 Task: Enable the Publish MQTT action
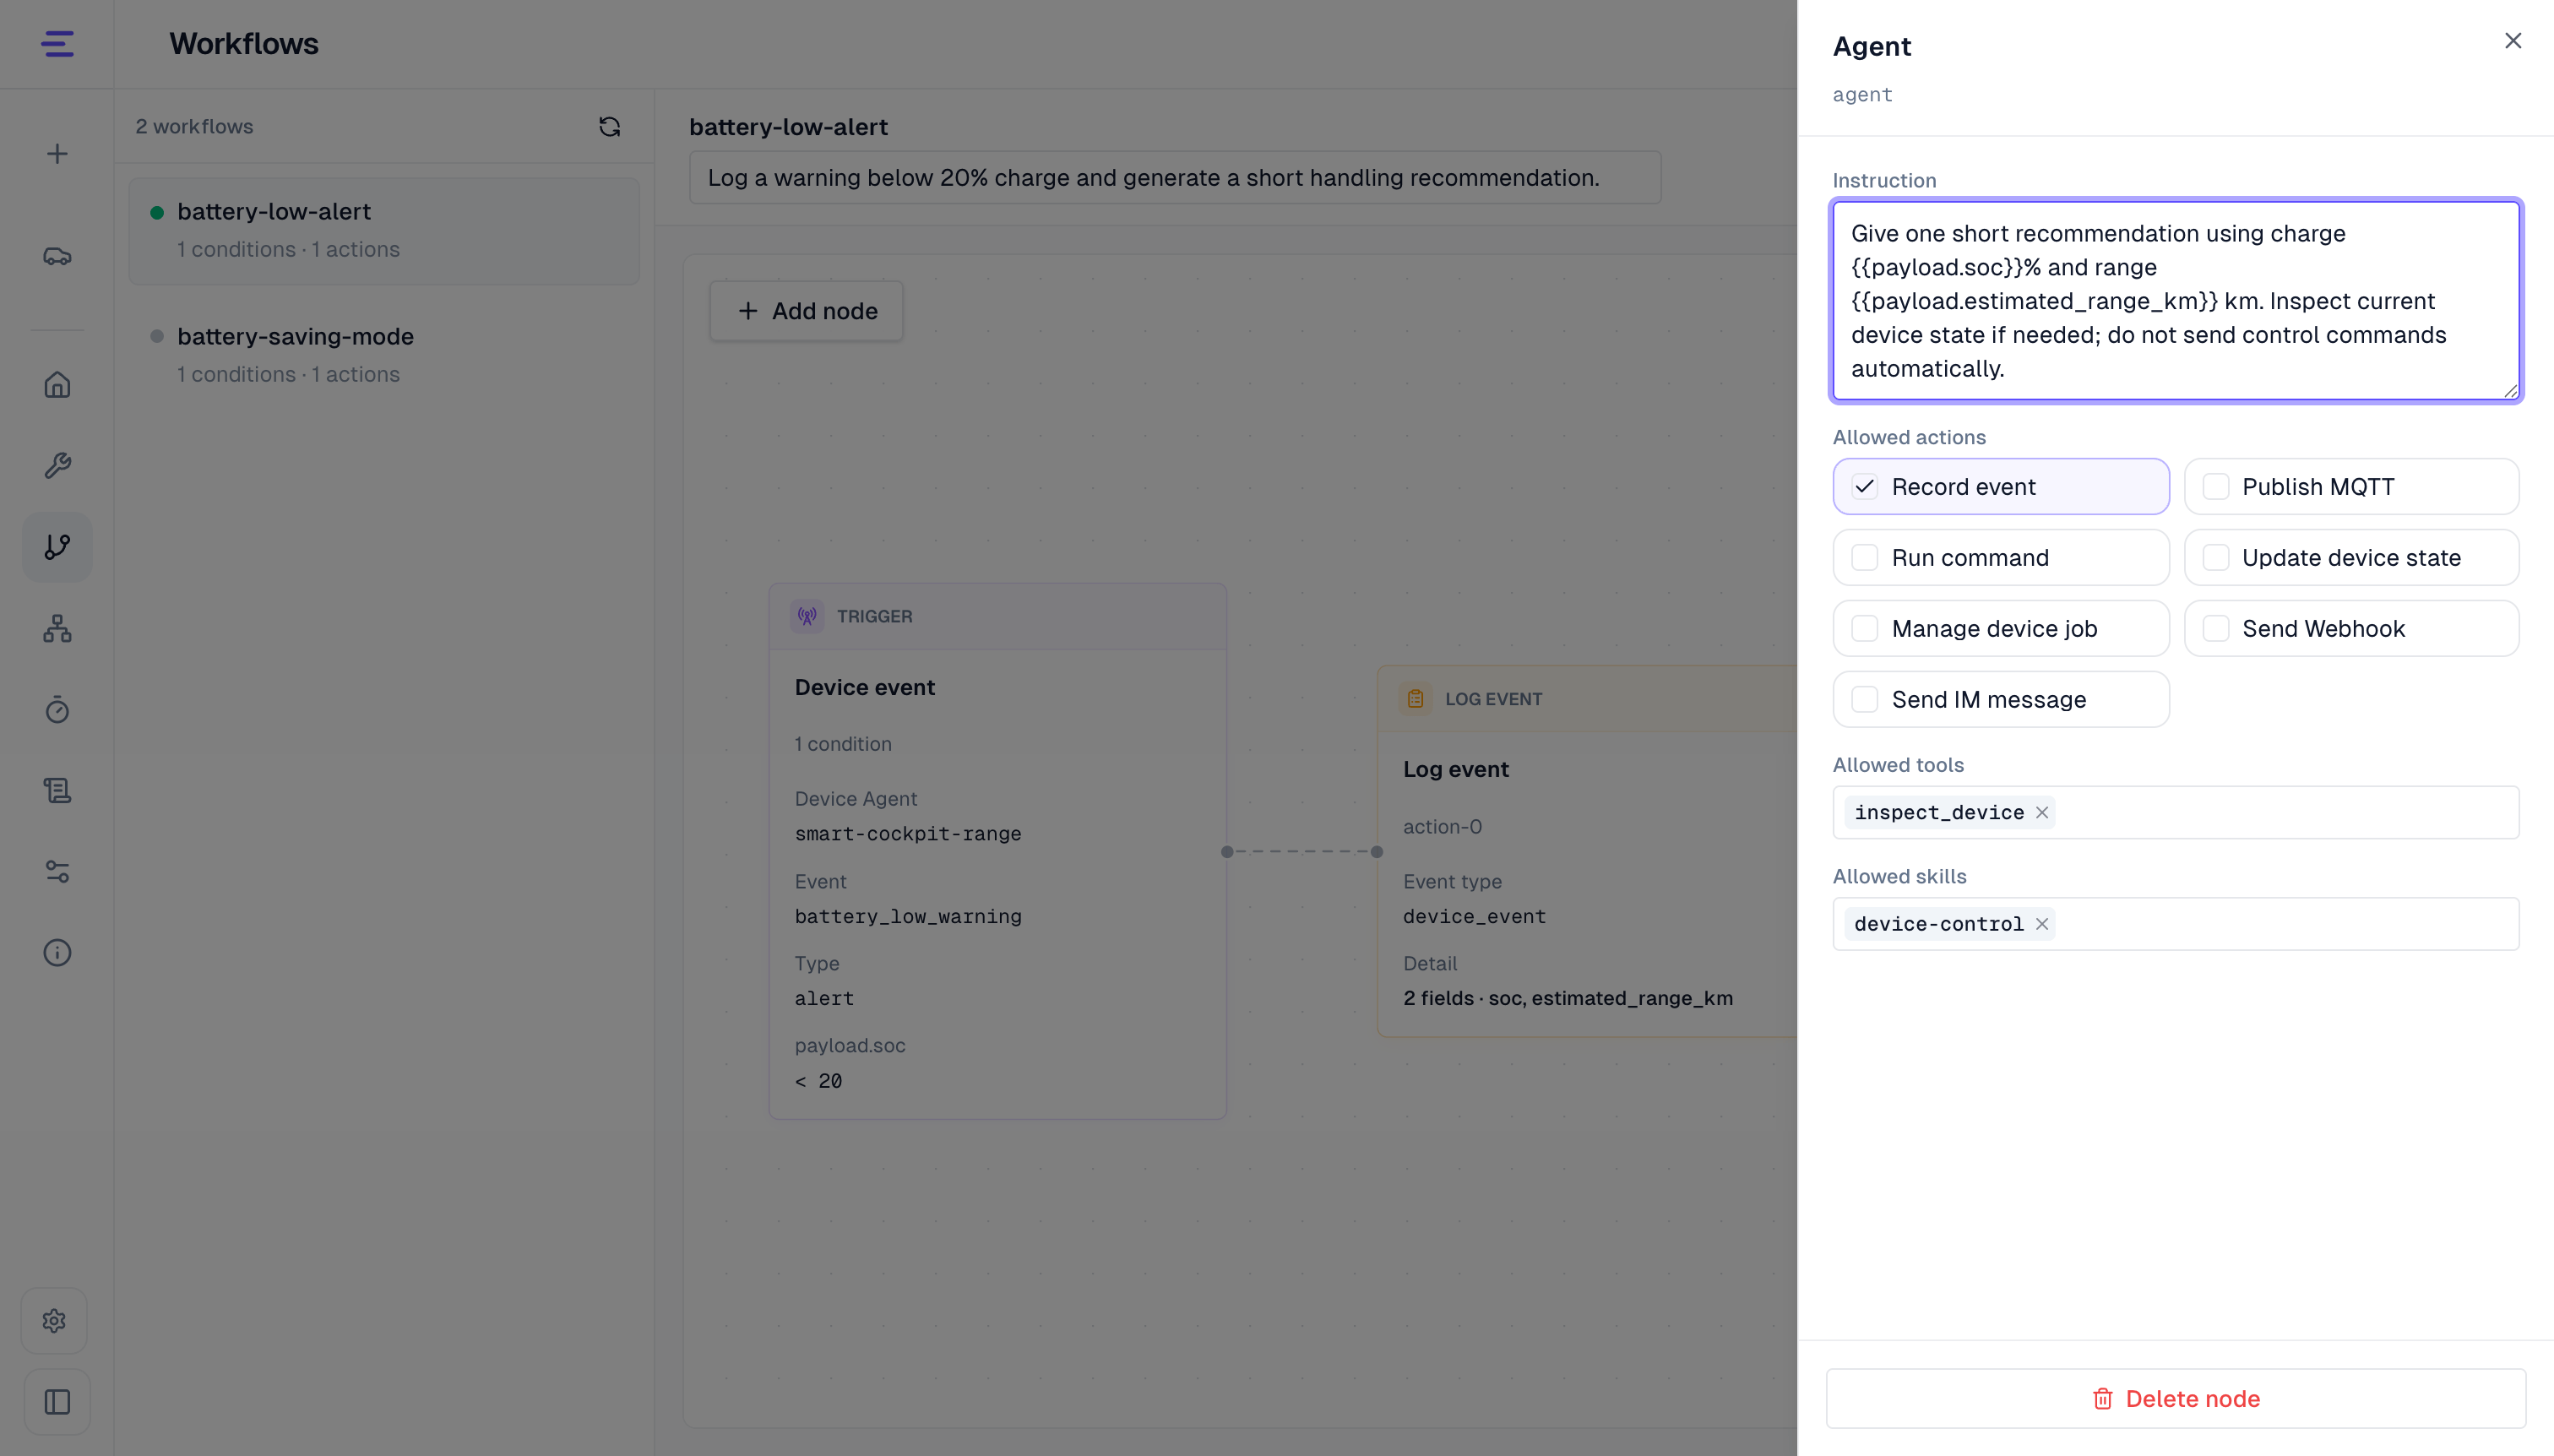(x=2351, y=487)
